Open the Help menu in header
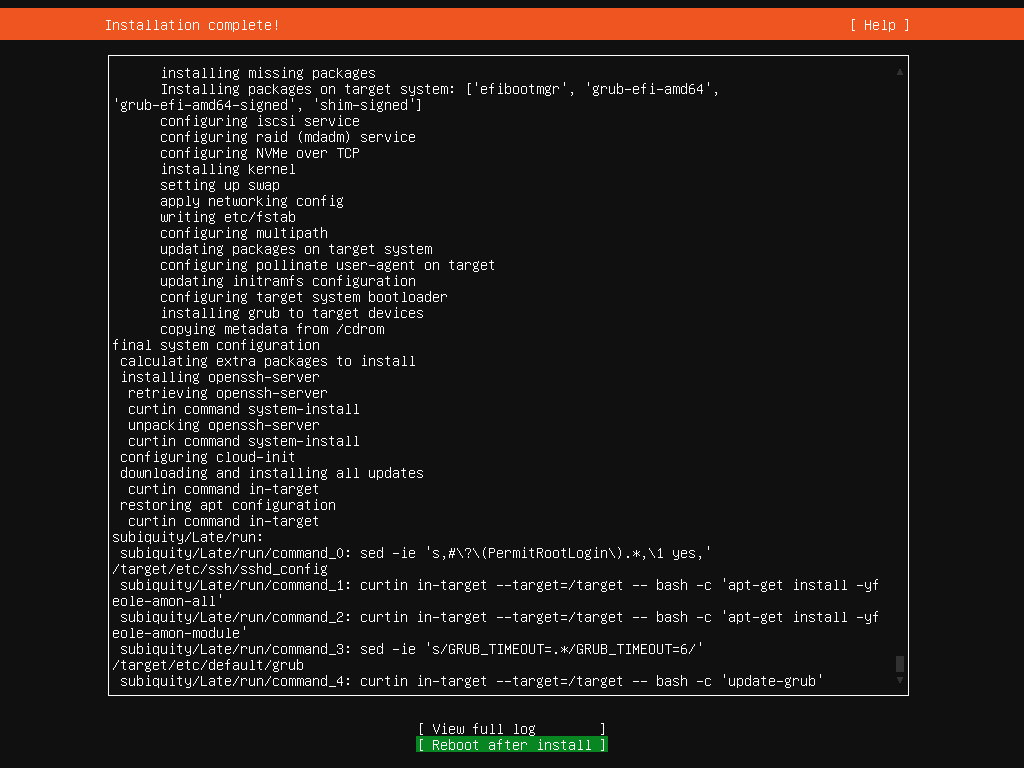 click(879, 25)
